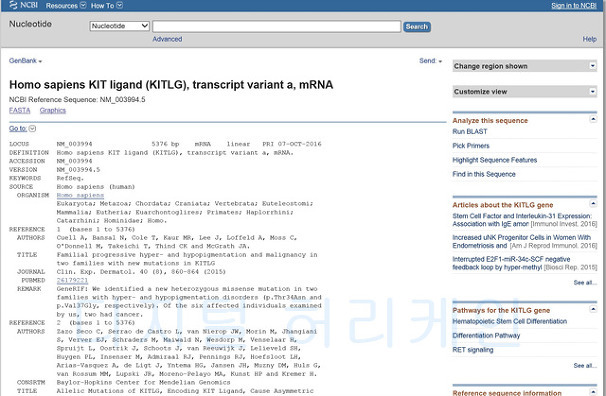Screen dimensions: 606x396
Task: Focus the search text field
Action: [x=276, y=26]
